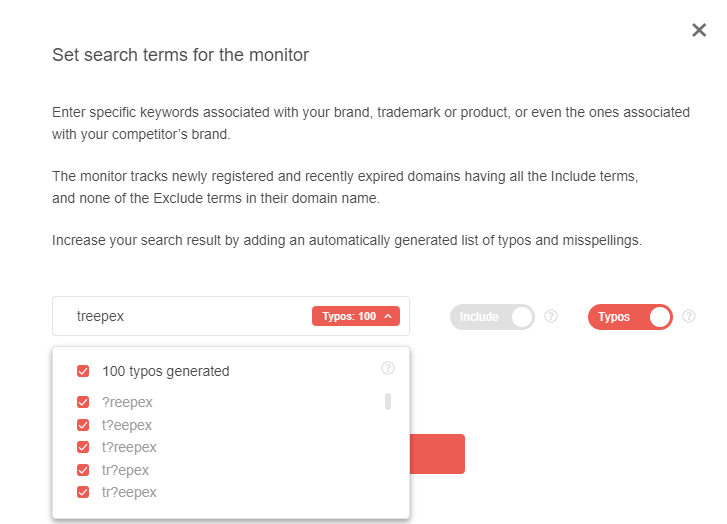Click the red button behind the dropdown
The width and height of the screenshot is (727, 524).
437,454
